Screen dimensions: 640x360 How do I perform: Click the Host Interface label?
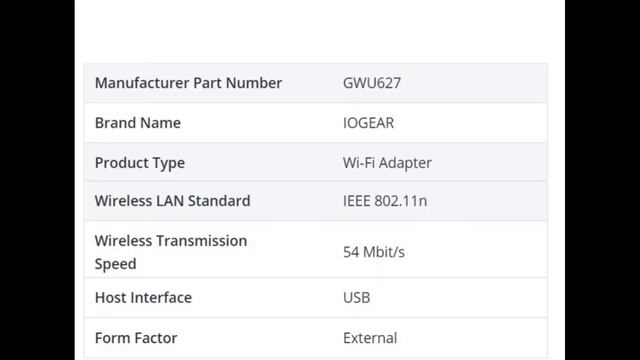[143, 298]
